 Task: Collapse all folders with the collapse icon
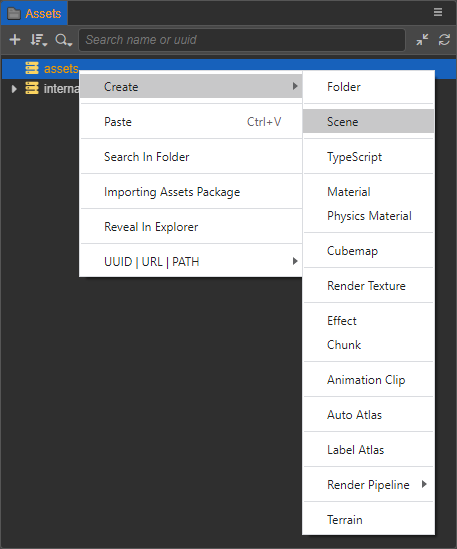pyautogui.click(x=422, y=40)
